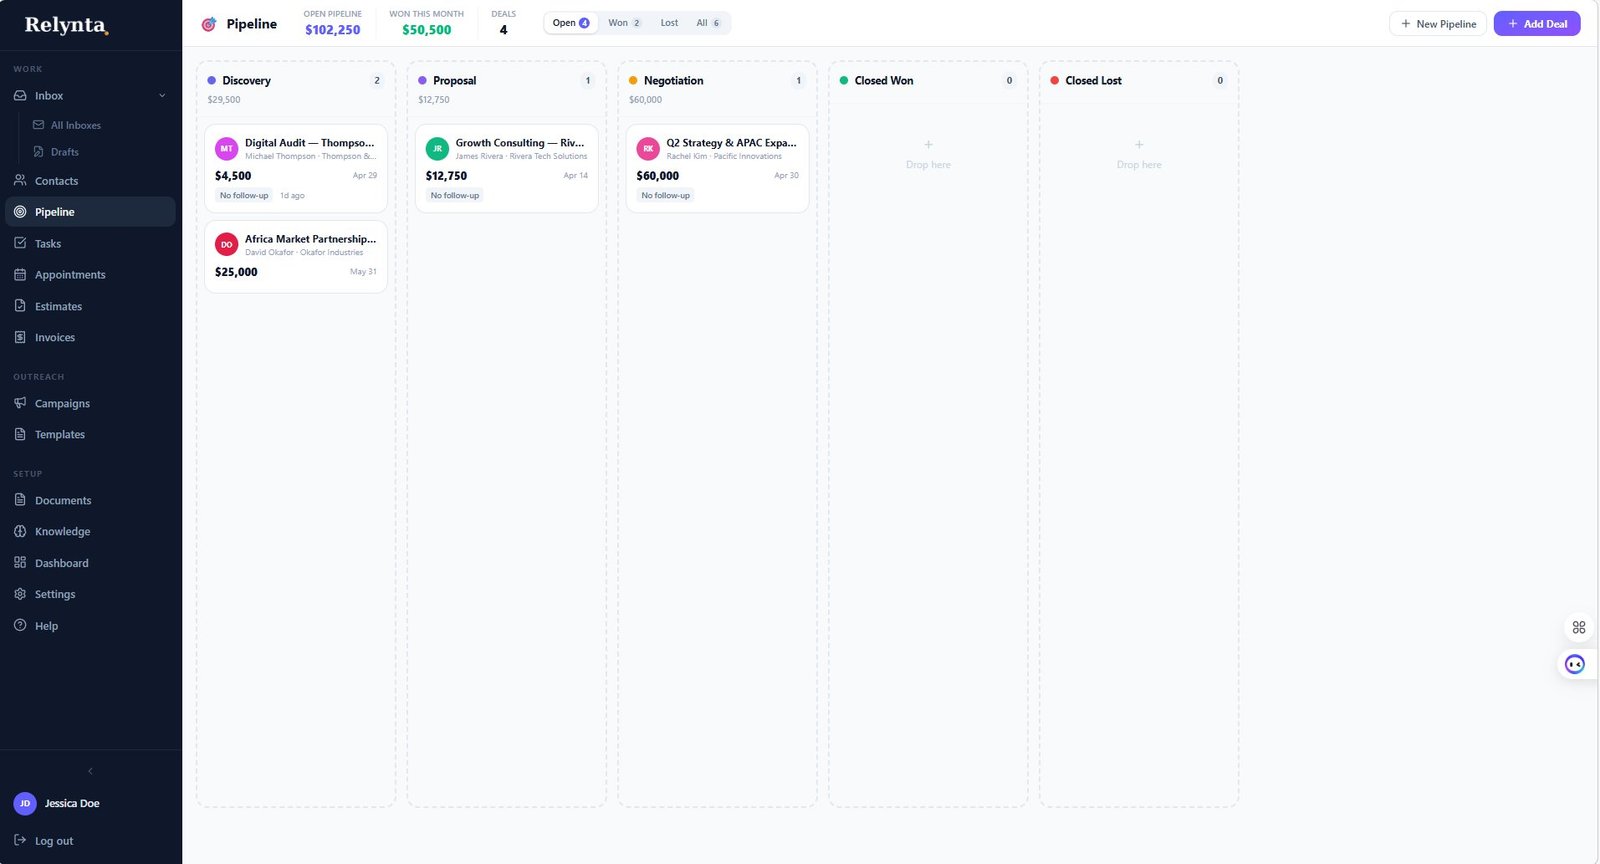The image size is (1600, 864).
Task: Click the Add Deal button
Action: pos(1536,24)
